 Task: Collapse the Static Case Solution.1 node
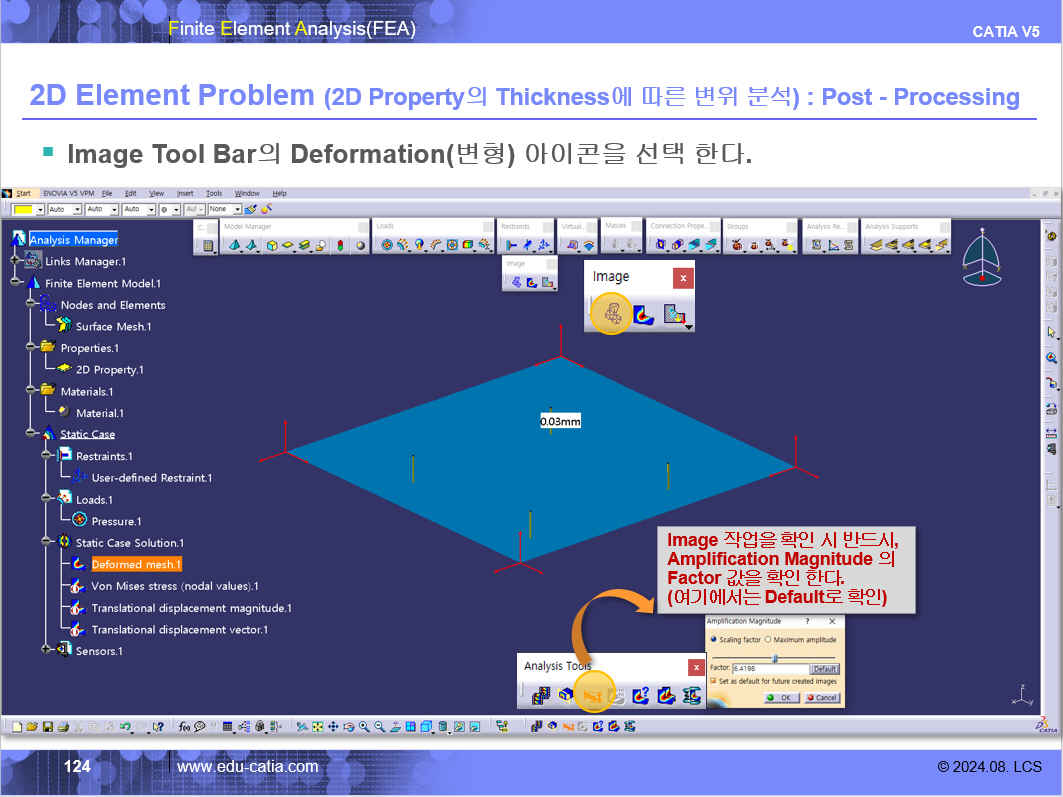click(x=47, y=543)
